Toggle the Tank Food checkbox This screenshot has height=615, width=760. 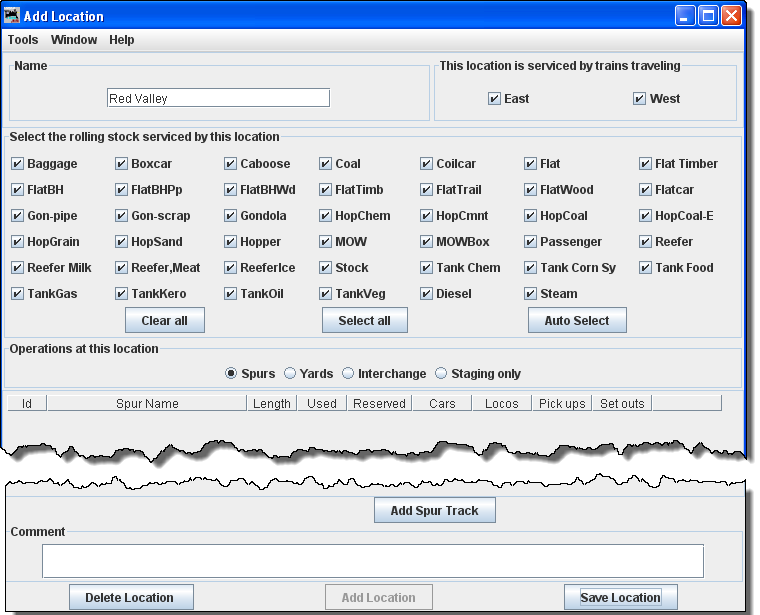[x=646, y=268]
